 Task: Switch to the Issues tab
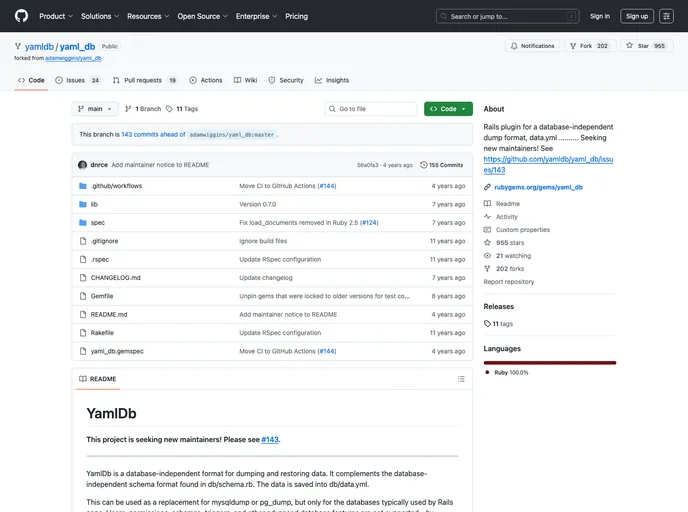78,80
